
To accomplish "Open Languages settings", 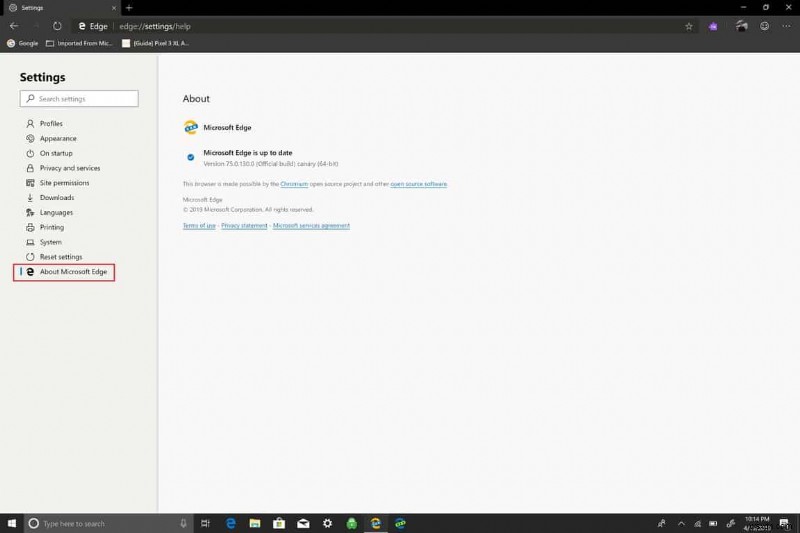I will [56, 212].
